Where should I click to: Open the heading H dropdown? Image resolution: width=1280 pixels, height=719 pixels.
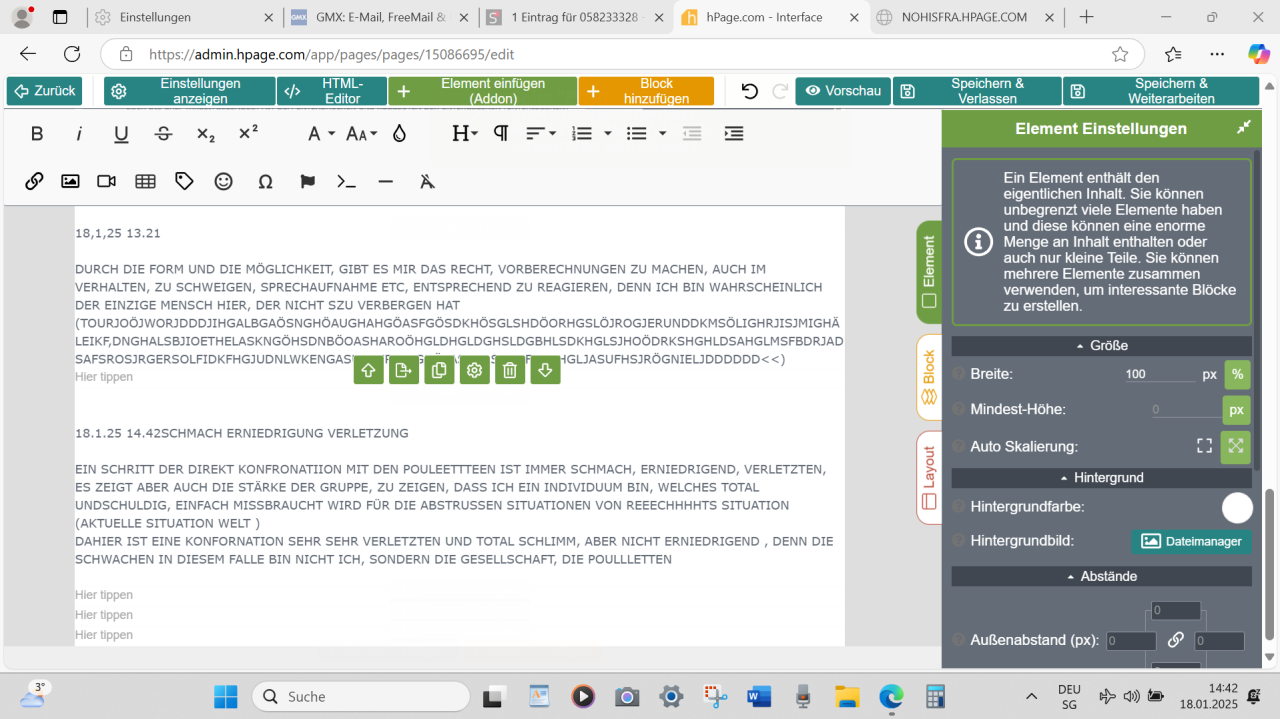pos(465,134)
